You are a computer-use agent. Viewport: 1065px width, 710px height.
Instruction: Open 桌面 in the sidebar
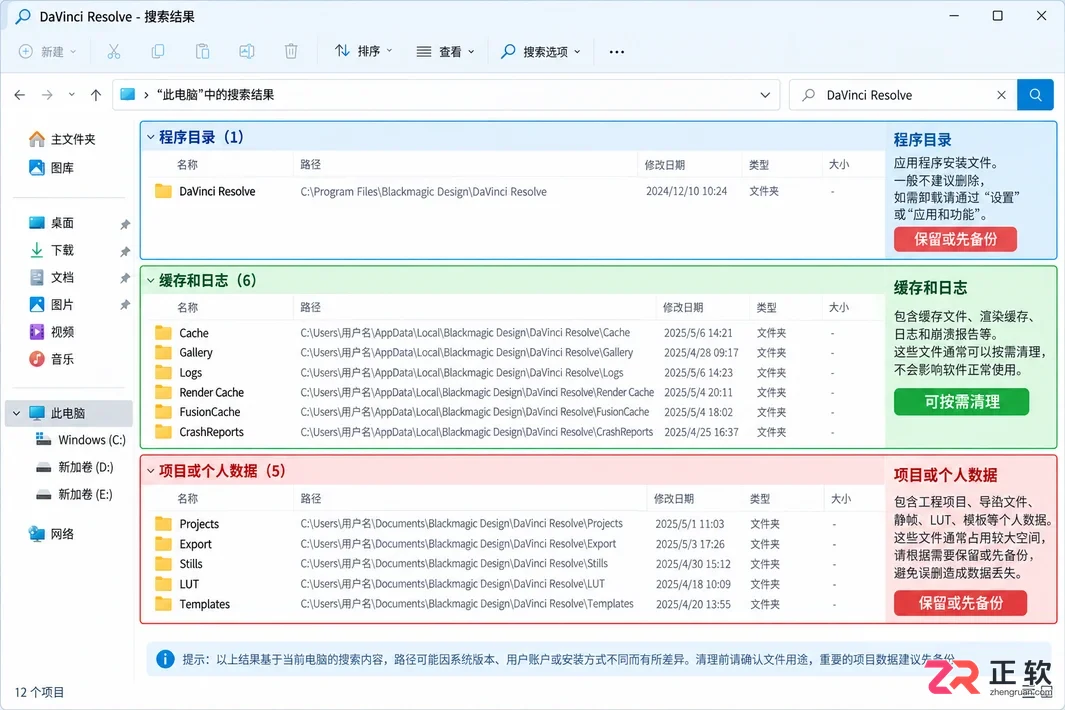coord(51,223)
